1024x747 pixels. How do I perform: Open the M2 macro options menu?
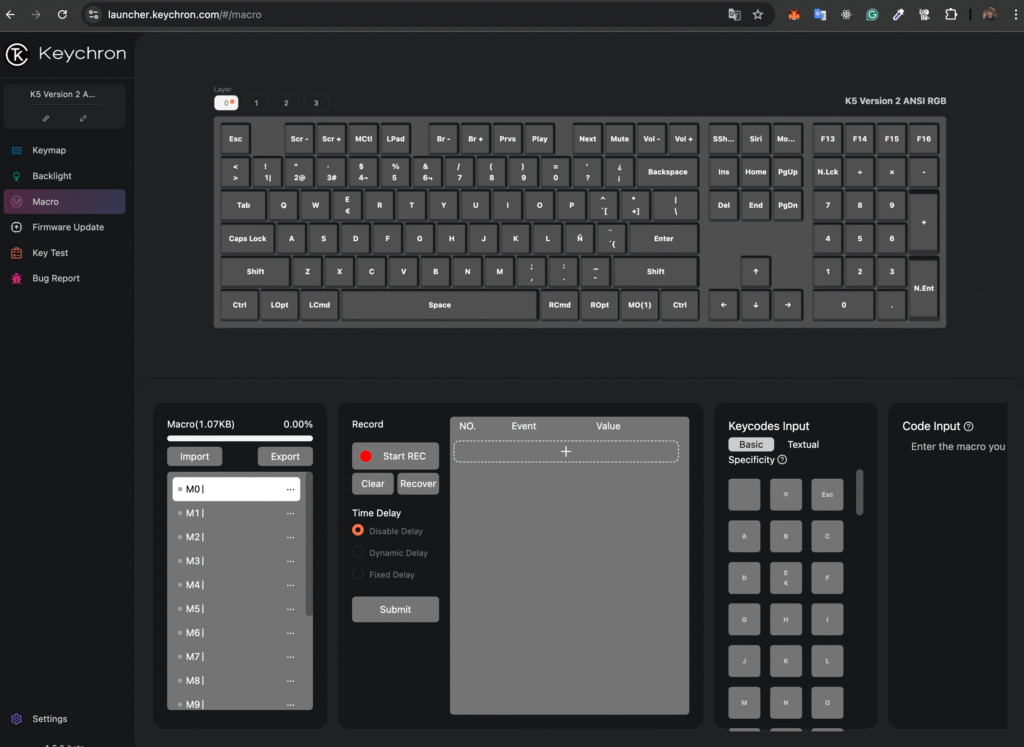(291, 537)
